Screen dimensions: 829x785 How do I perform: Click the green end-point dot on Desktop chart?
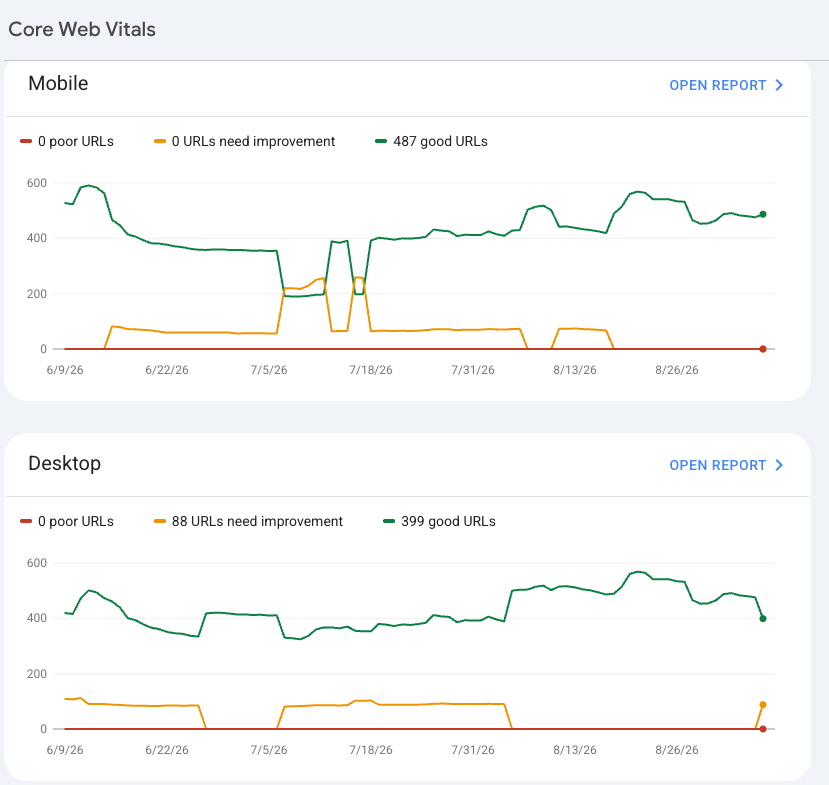click(763, 618)
